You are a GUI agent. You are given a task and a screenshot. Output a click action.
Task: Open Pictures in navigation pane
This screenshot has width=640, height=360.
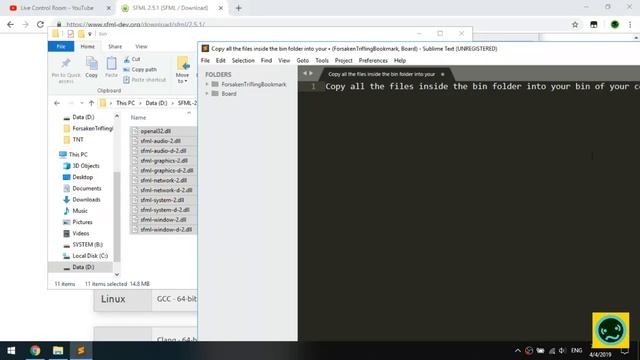pos(82,222)
